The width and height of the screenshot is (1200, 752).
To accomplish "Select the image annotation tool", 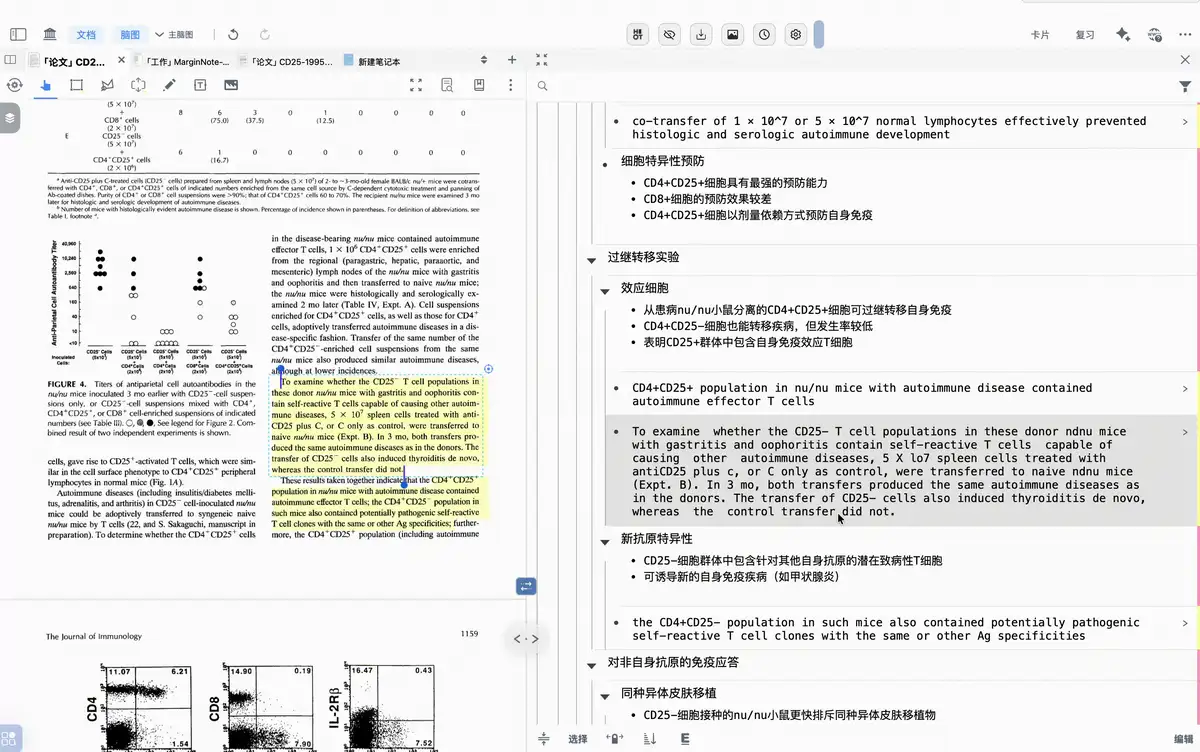I will (x=231, y=85).
